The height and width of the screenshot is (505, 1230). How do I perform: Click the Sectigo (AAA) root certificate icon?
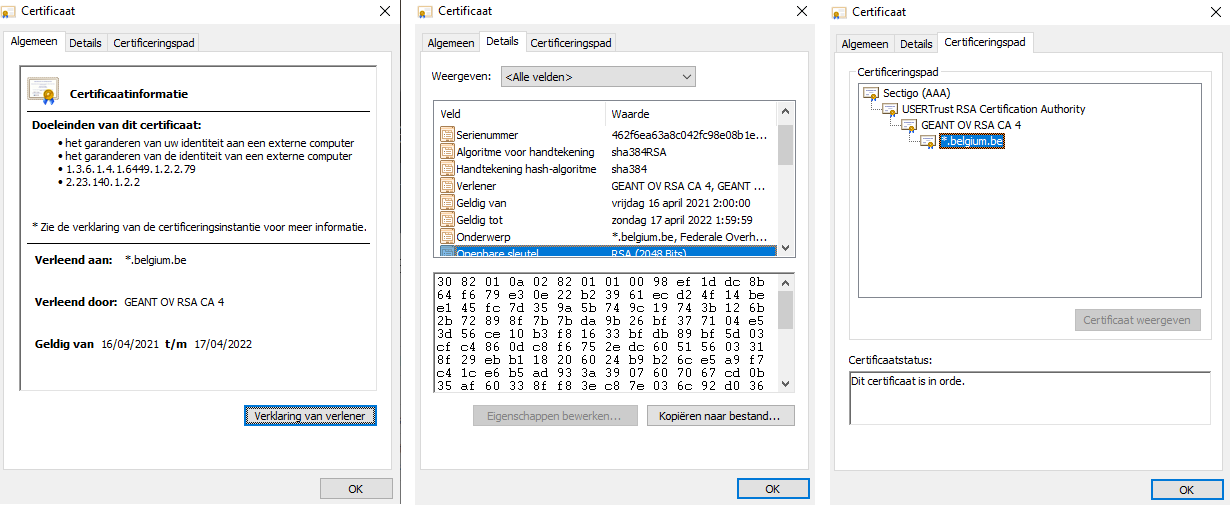coord(870,93)
